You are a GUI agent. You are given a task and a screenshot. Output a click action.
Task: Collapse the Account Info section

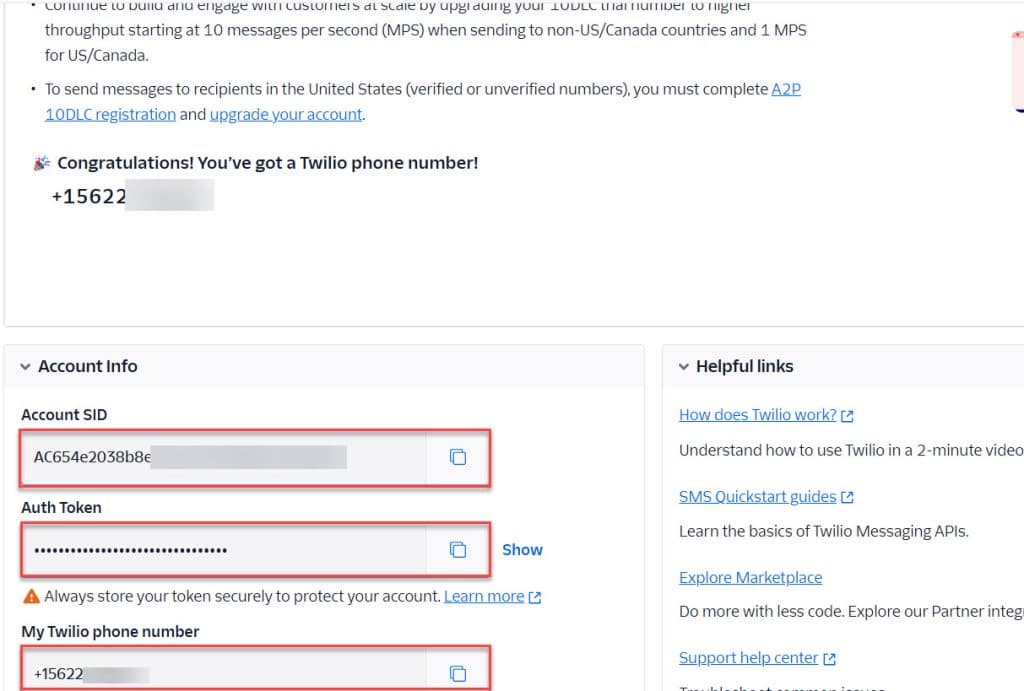click(x=25, y=366)
